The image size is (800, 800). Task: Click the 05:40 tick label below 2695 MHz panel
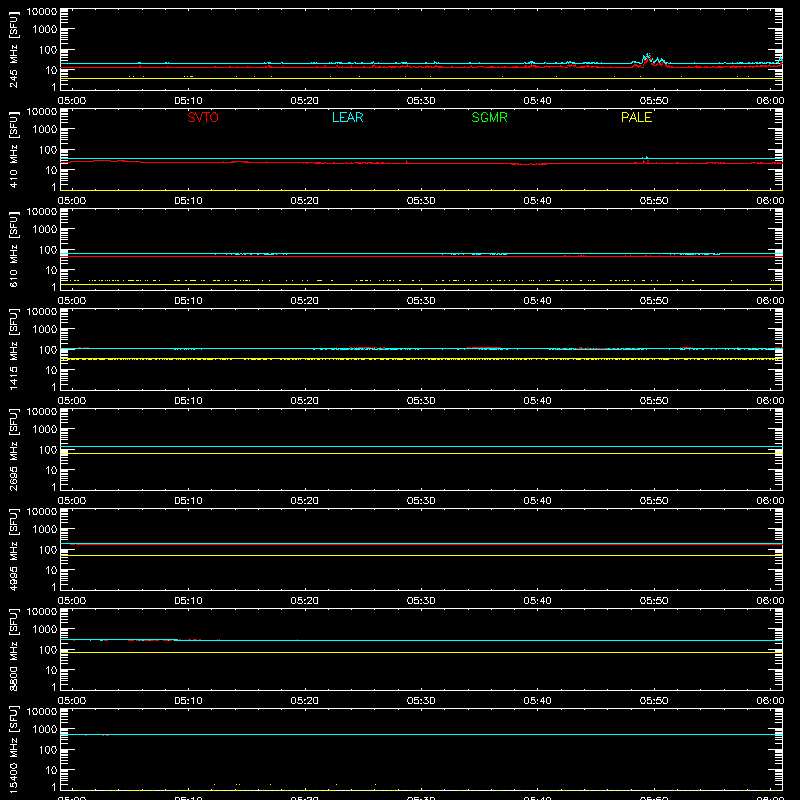[x=537, y=501]
